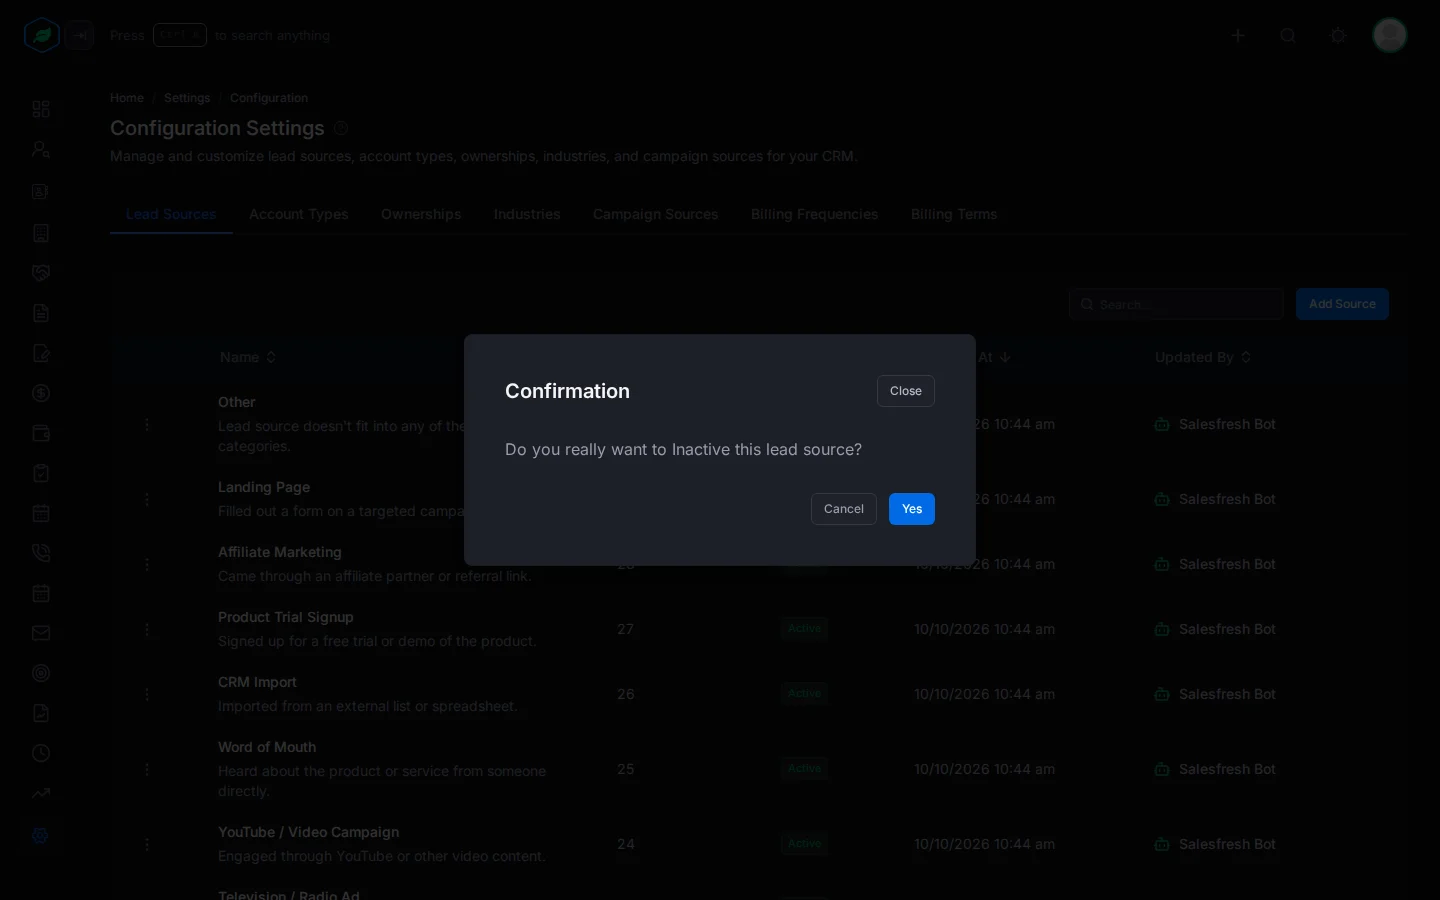Open the envelope mail icon in sidebar
1440x900 pixels.
41,633
